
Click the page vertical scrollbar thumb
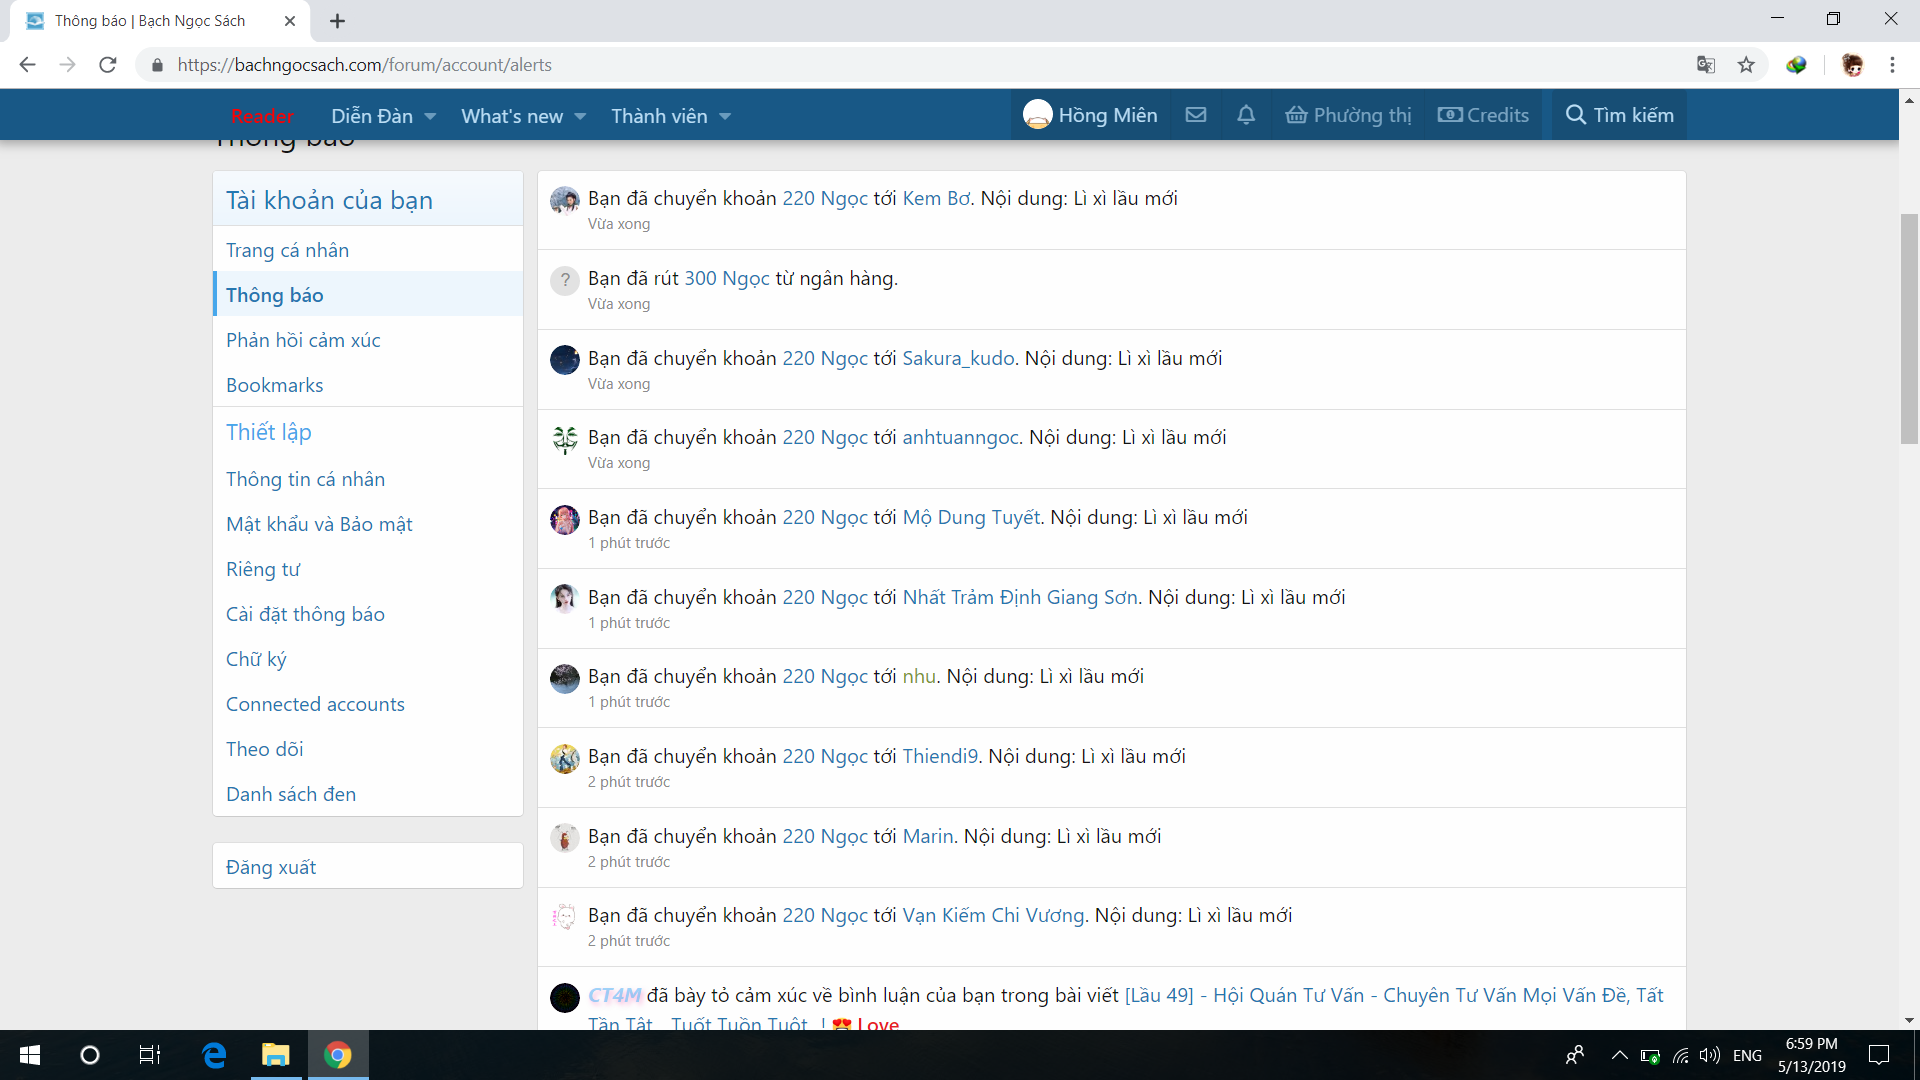(1909, 330)
